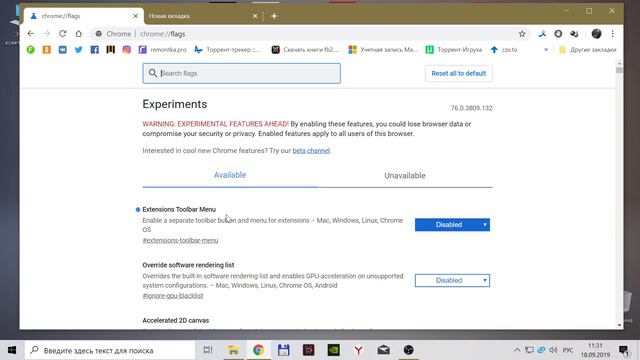Open the orange square bookmark icon

tap(47, 50)
